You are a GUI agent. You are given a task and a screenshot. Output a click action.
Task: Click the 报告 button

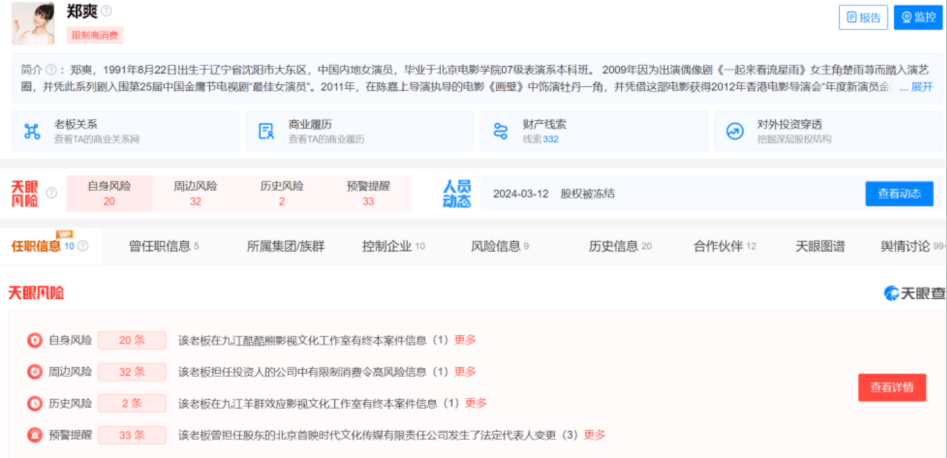pyautogui.click(x=863, y=17)
